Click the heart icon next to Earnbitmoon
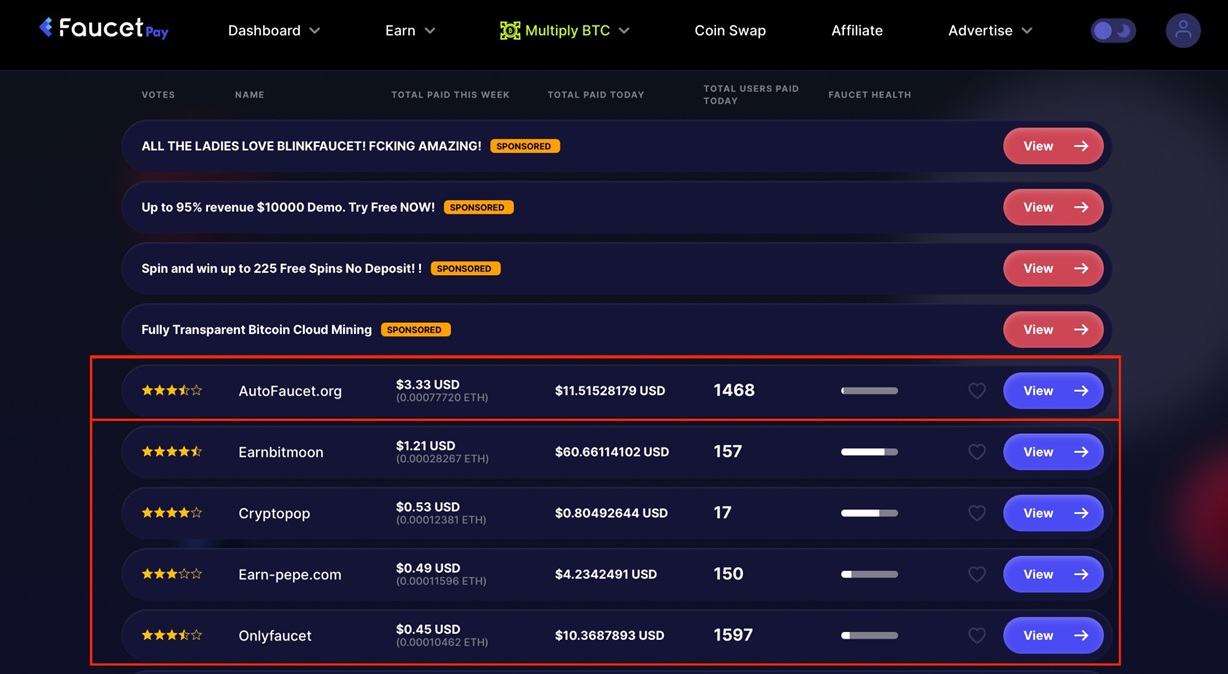The image size is (1228, 674). click(977, 452)
